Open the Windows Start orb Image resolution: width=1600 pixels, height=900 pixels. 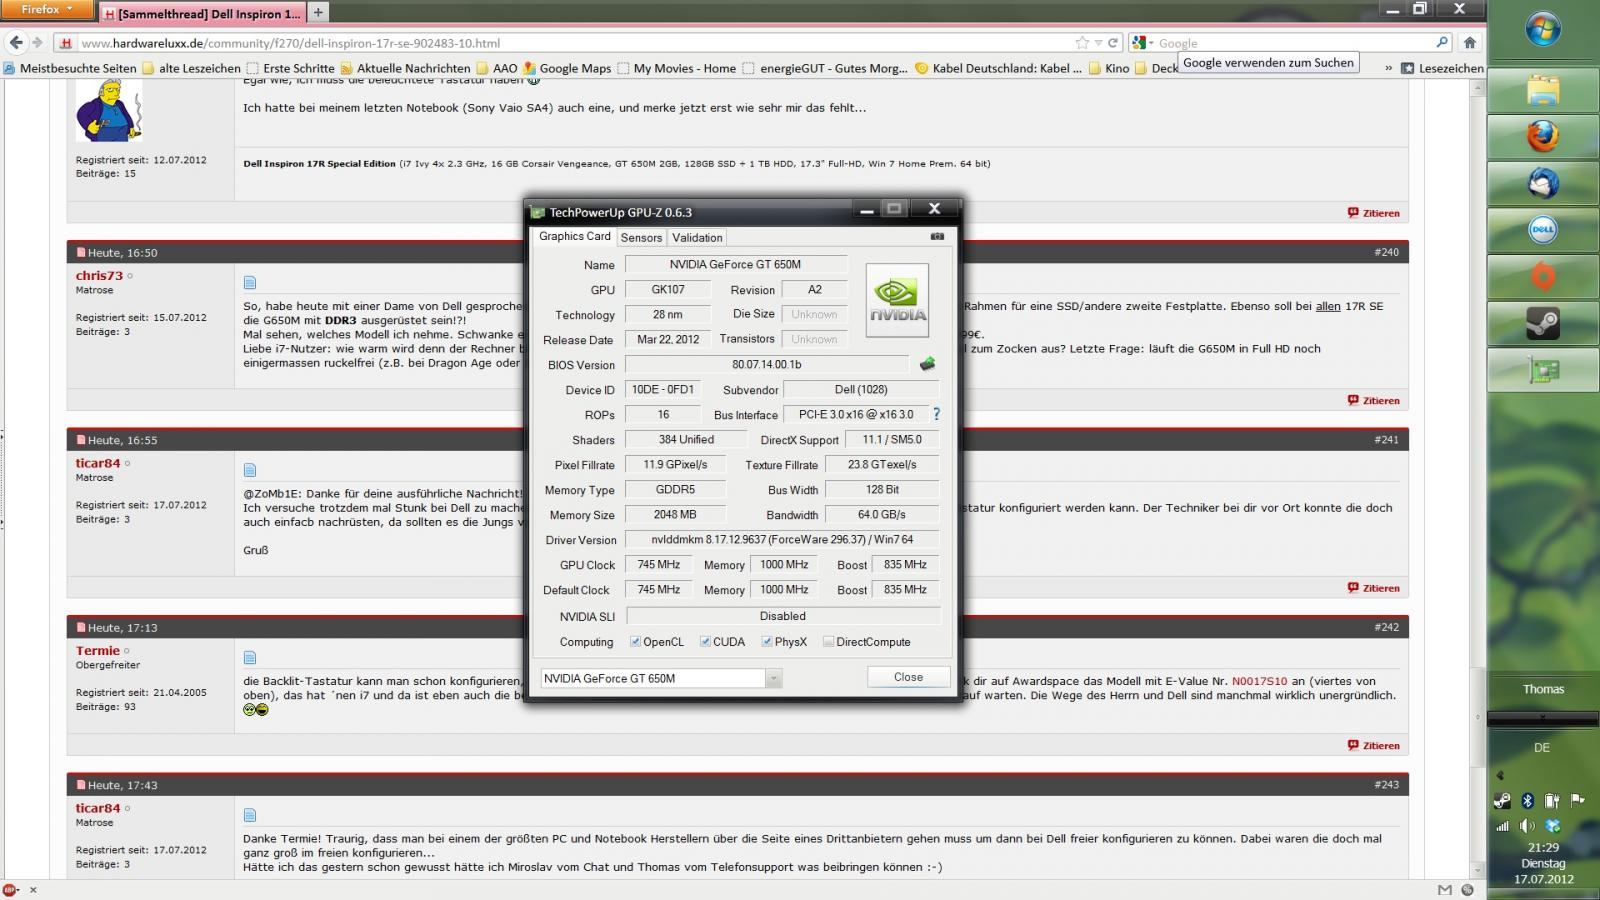click(1543, 29)
